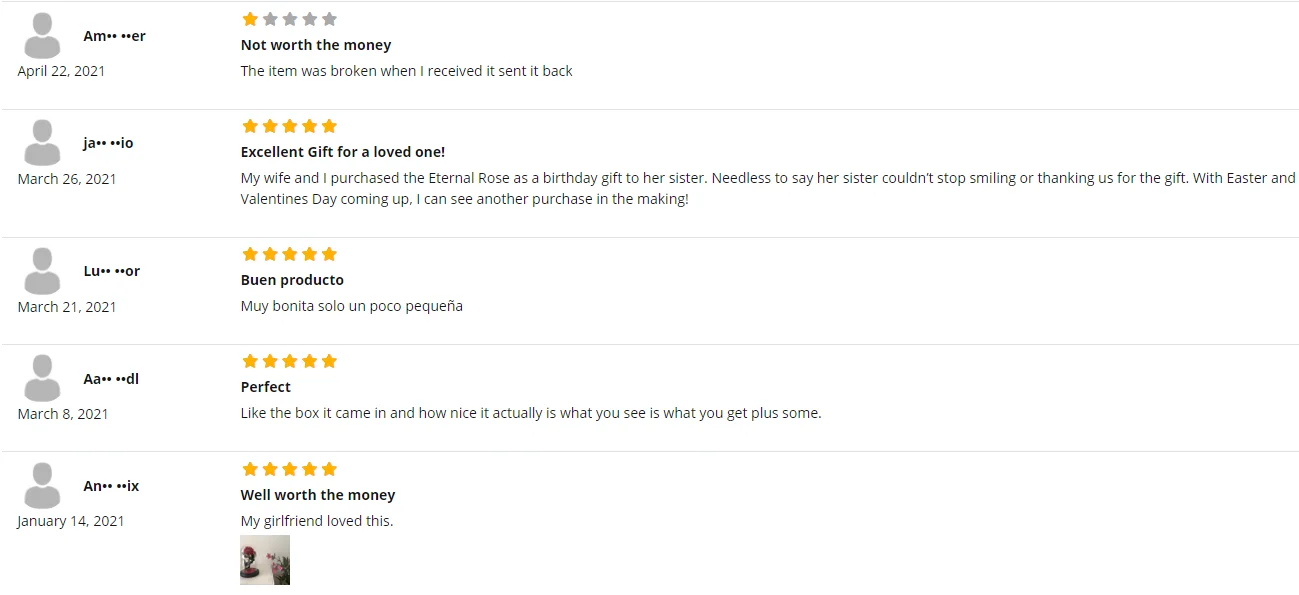Click the 'The item was broken' review text

pos(406,71)
